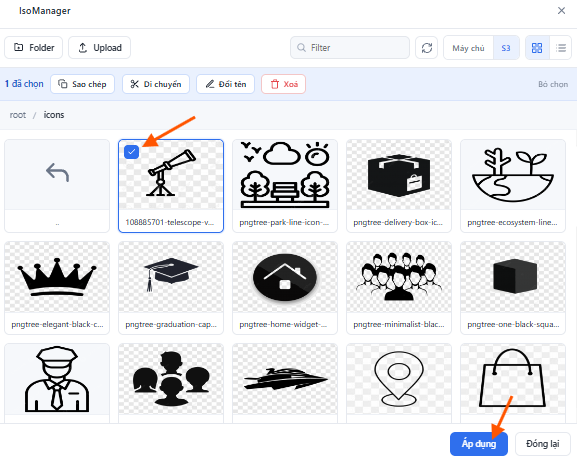Select the pngtree-graduation-cap thumbnail
Viewport: 577px width, 462px height.
point(171,288)
